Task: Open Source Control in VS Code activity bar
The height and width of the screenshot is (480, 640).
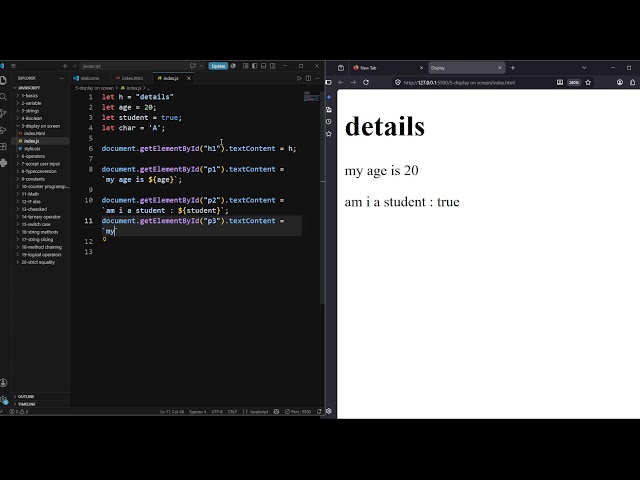Action: pyautogui.click(x=3, y=113)
